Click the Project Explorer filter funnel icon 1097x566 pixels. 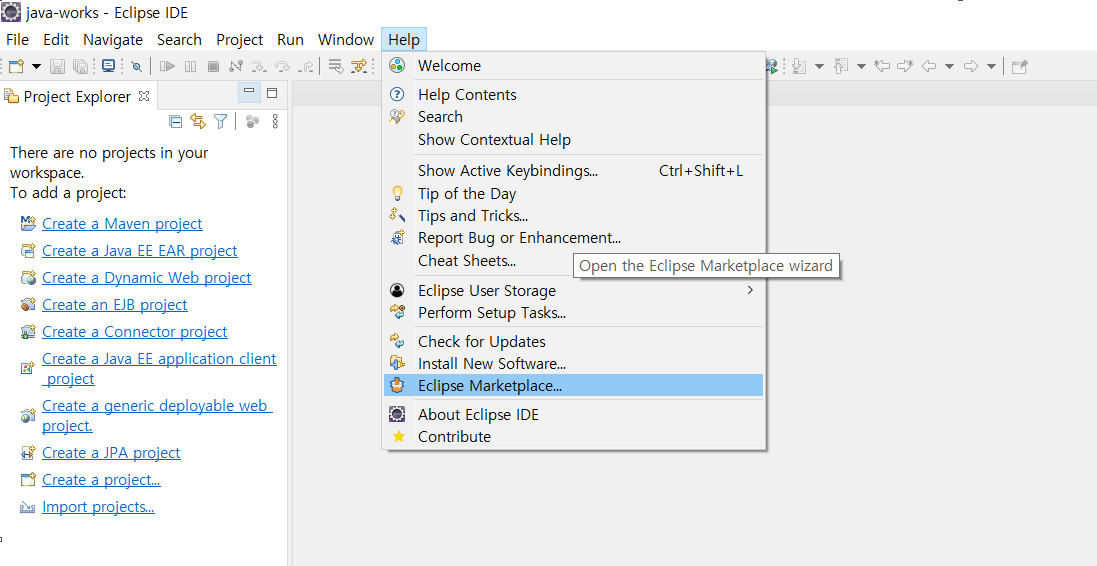[x=220, y=122]
